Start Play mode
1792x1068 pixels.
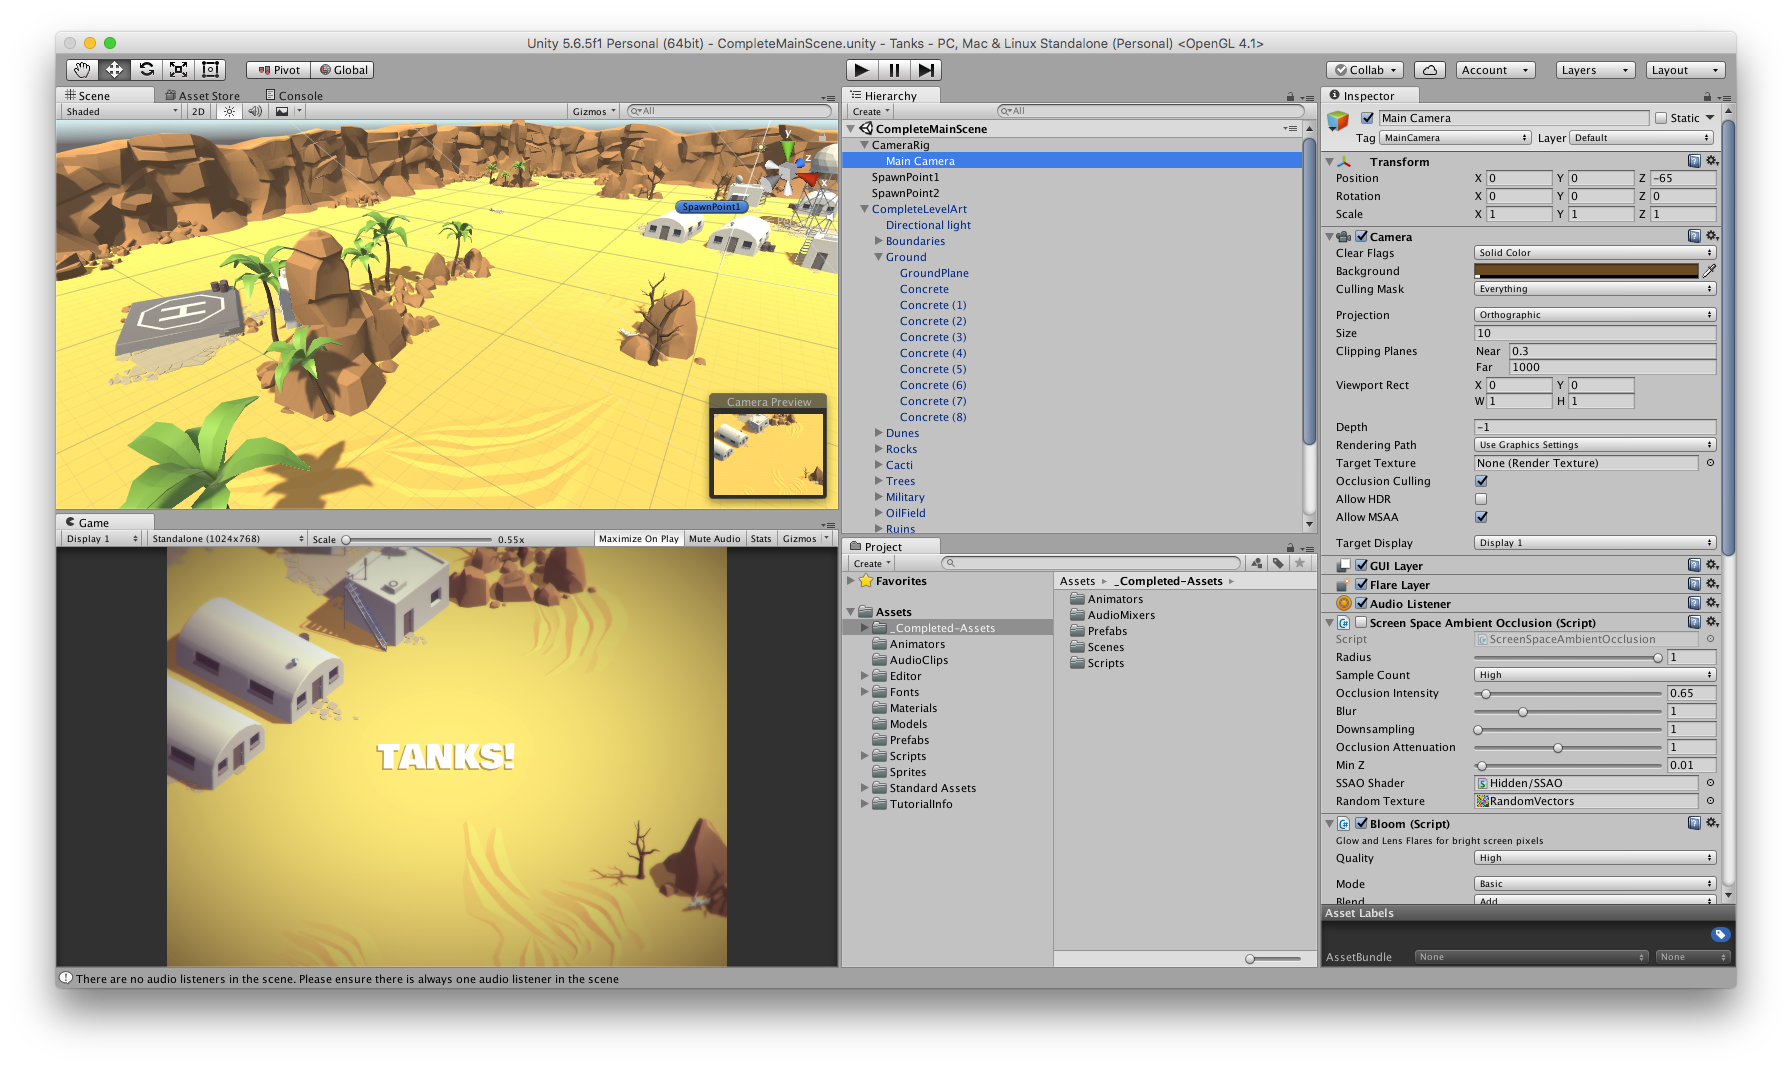coord(861,70)
